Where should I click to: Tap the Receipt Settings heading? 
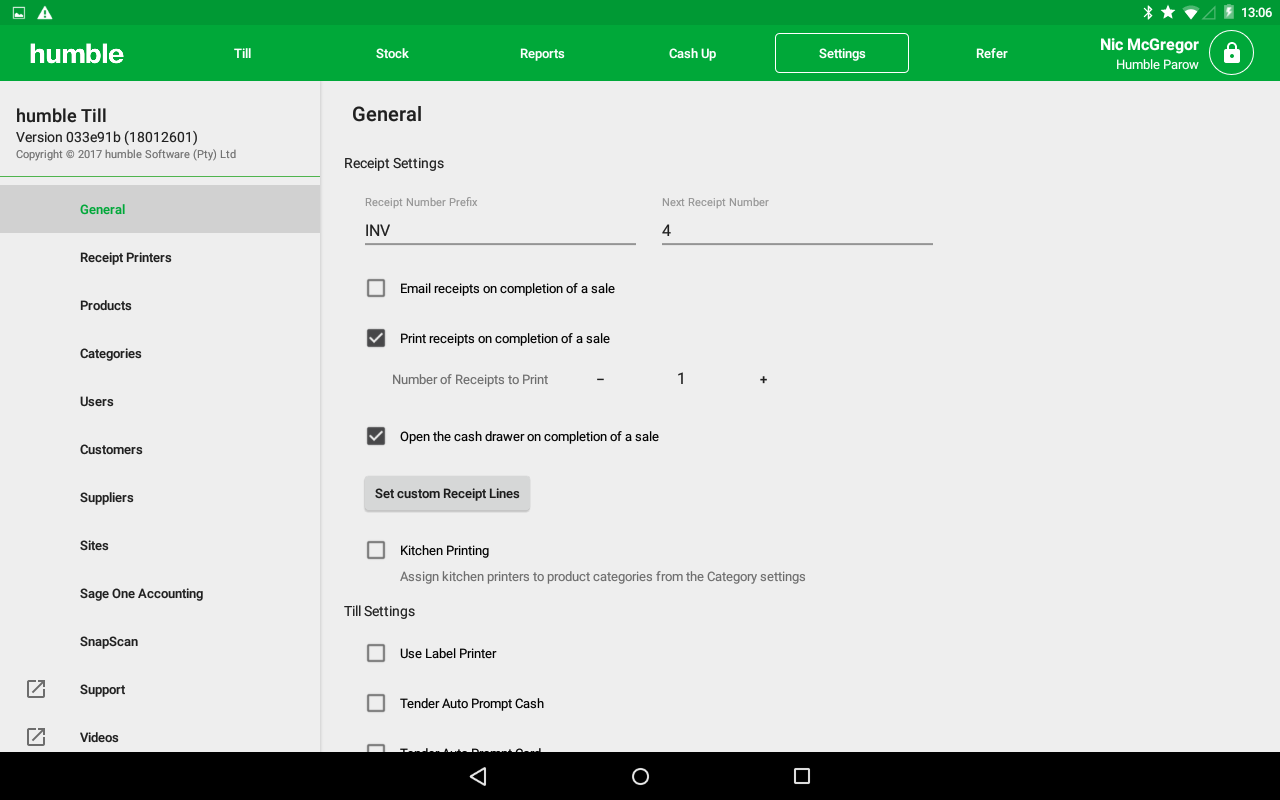[394, 163]
